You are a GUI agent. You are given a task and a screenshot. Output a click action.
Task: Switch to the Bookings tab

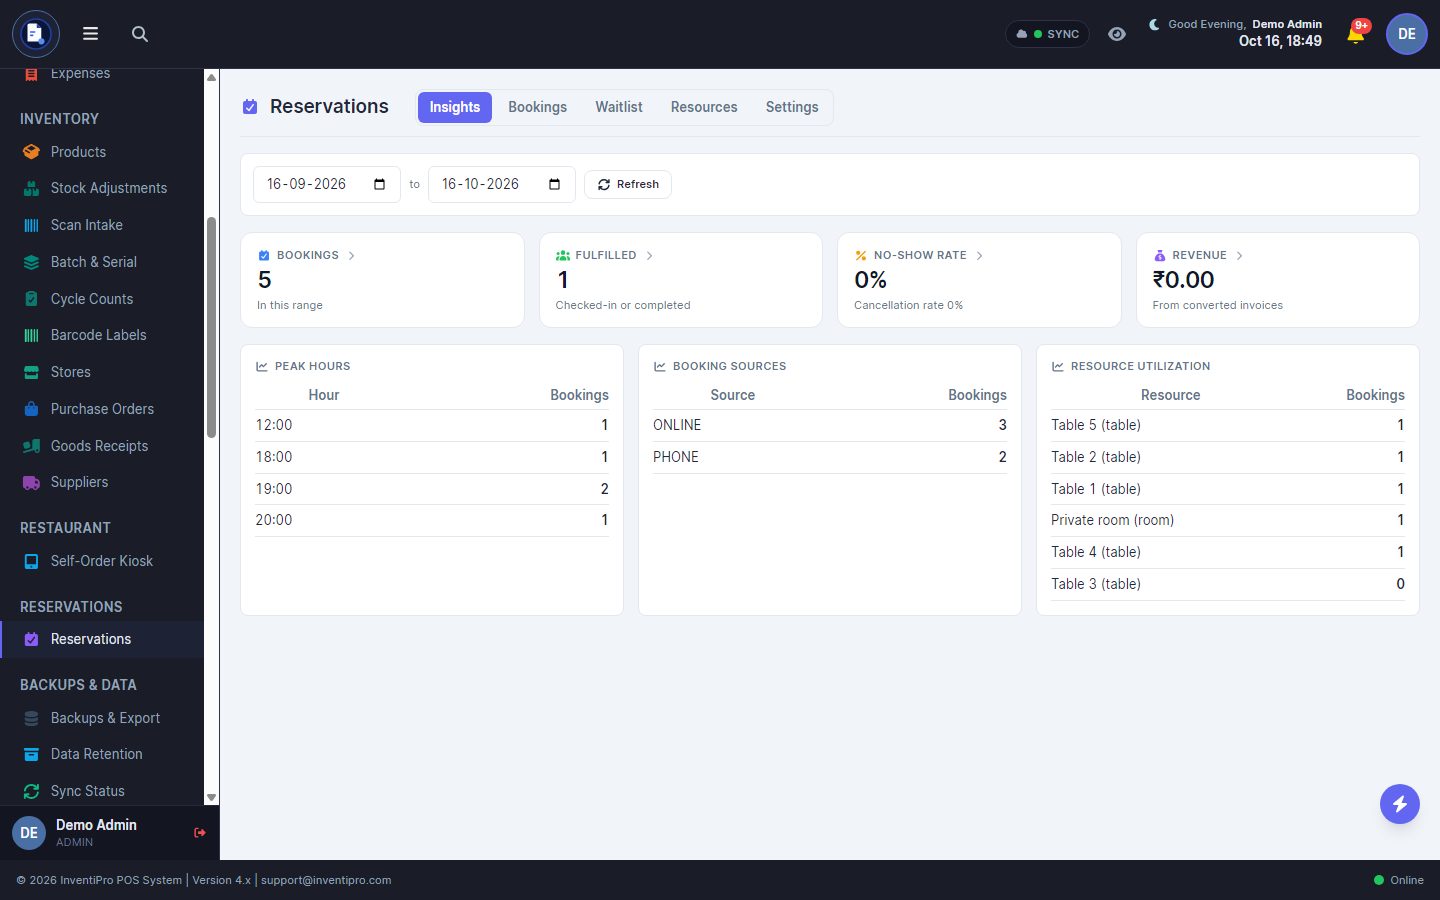537,107
